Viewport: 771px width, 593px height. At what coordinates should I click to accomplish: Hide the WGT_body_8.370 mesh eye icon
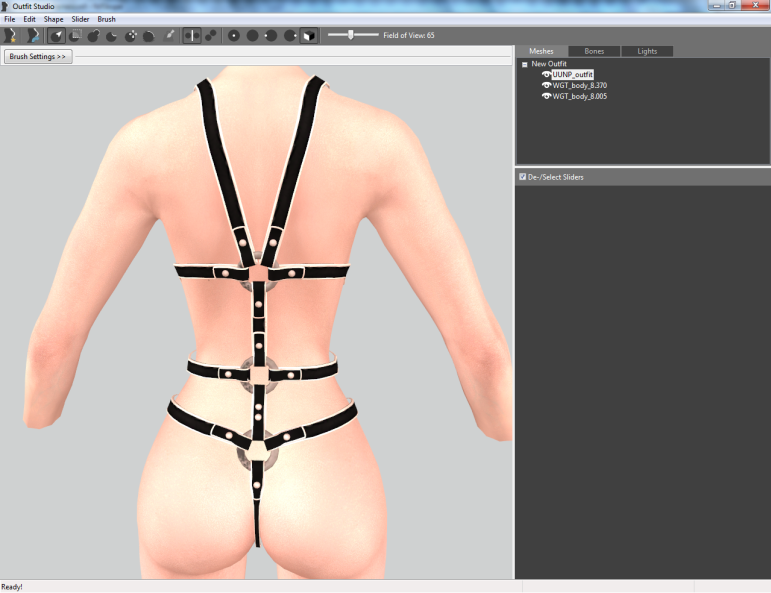click(546, 86)
